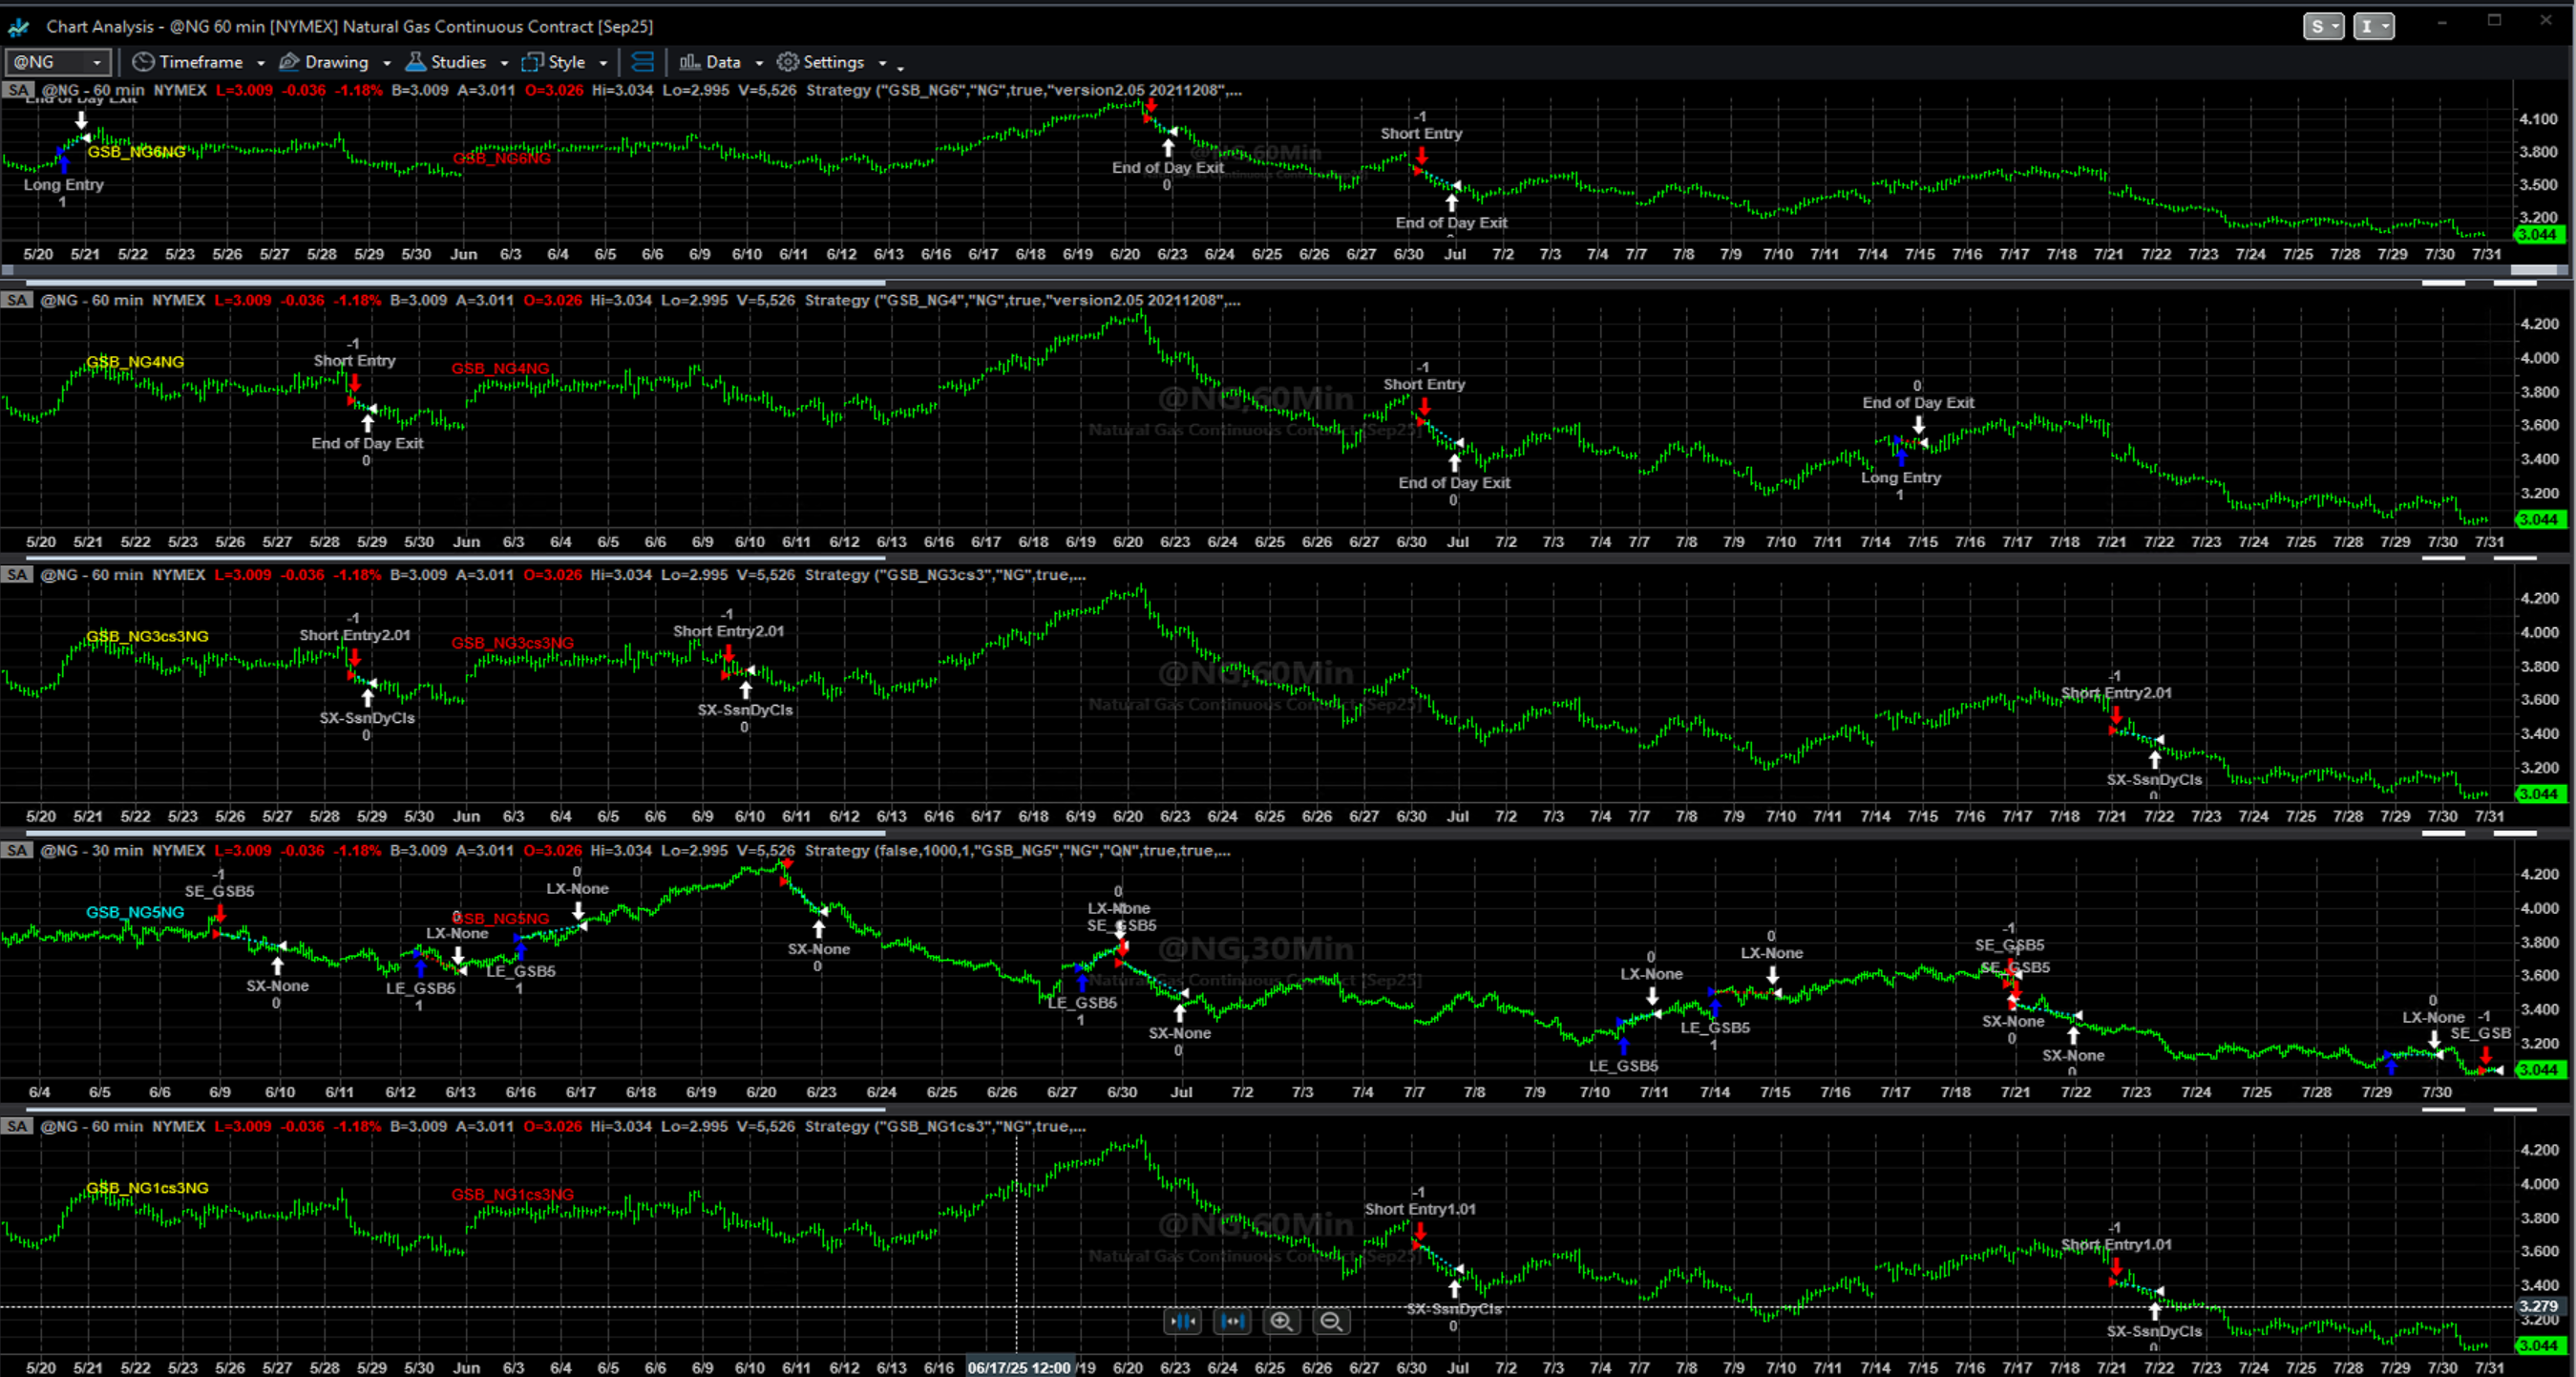2576x1377 pixels.
Task: Click the Timeframe clock icon
Action: 143,62
